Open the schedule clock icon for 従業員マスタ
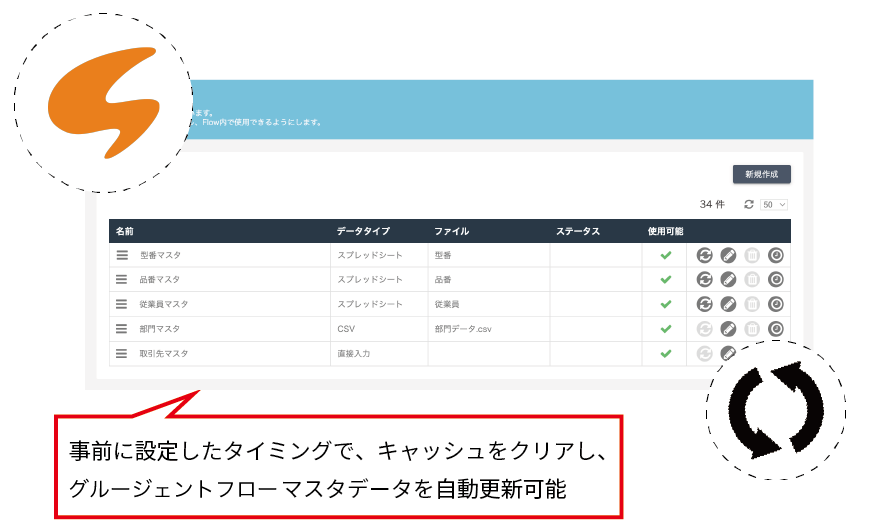 (x=776, y=304)
